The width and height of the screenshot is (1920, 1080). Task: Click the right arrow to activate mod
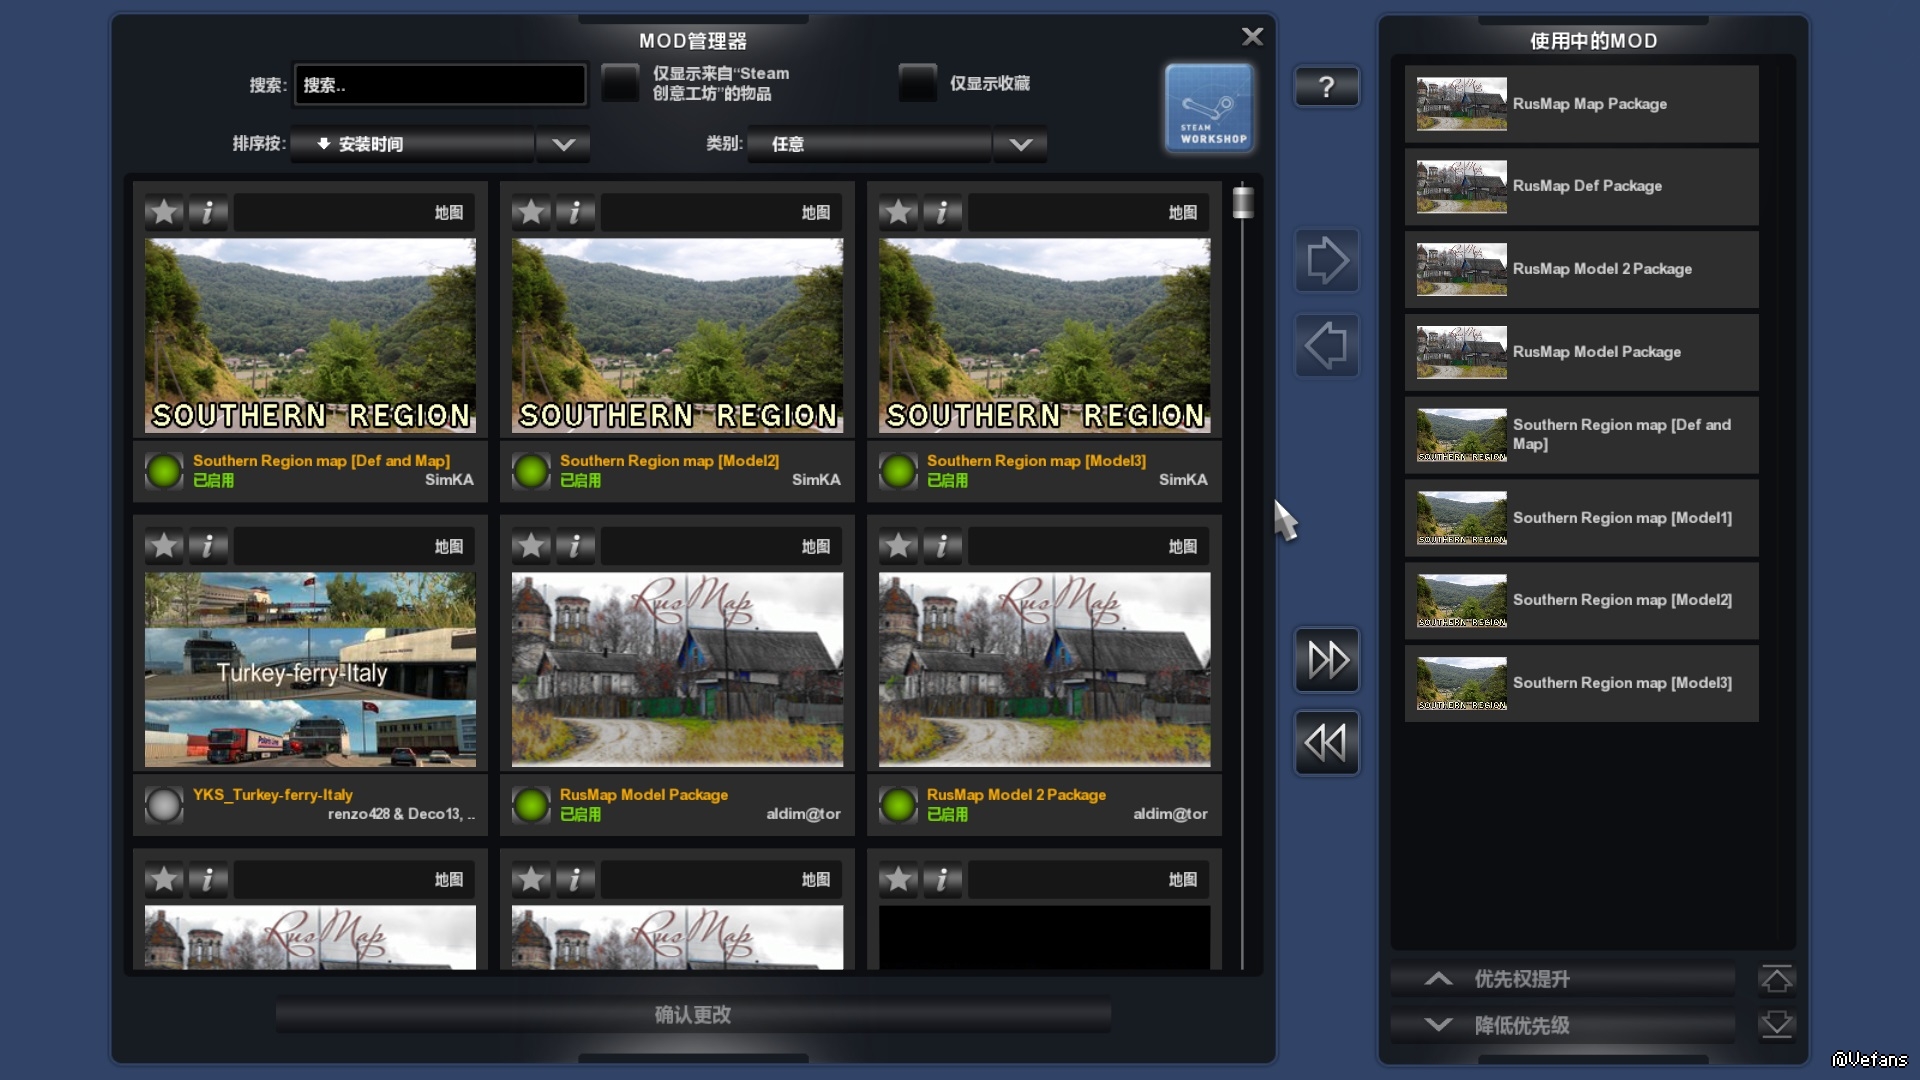pyautogui.click(x=1326, y=261)
